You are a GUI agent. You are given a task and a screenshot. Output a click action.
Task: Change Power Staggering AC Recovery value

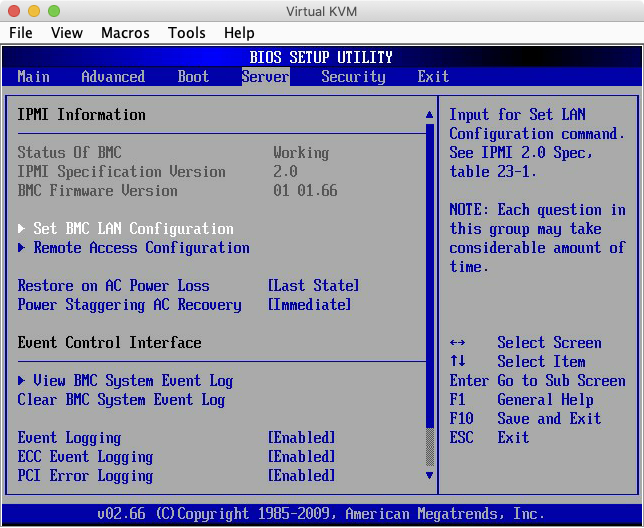click(x=310, y=305)
